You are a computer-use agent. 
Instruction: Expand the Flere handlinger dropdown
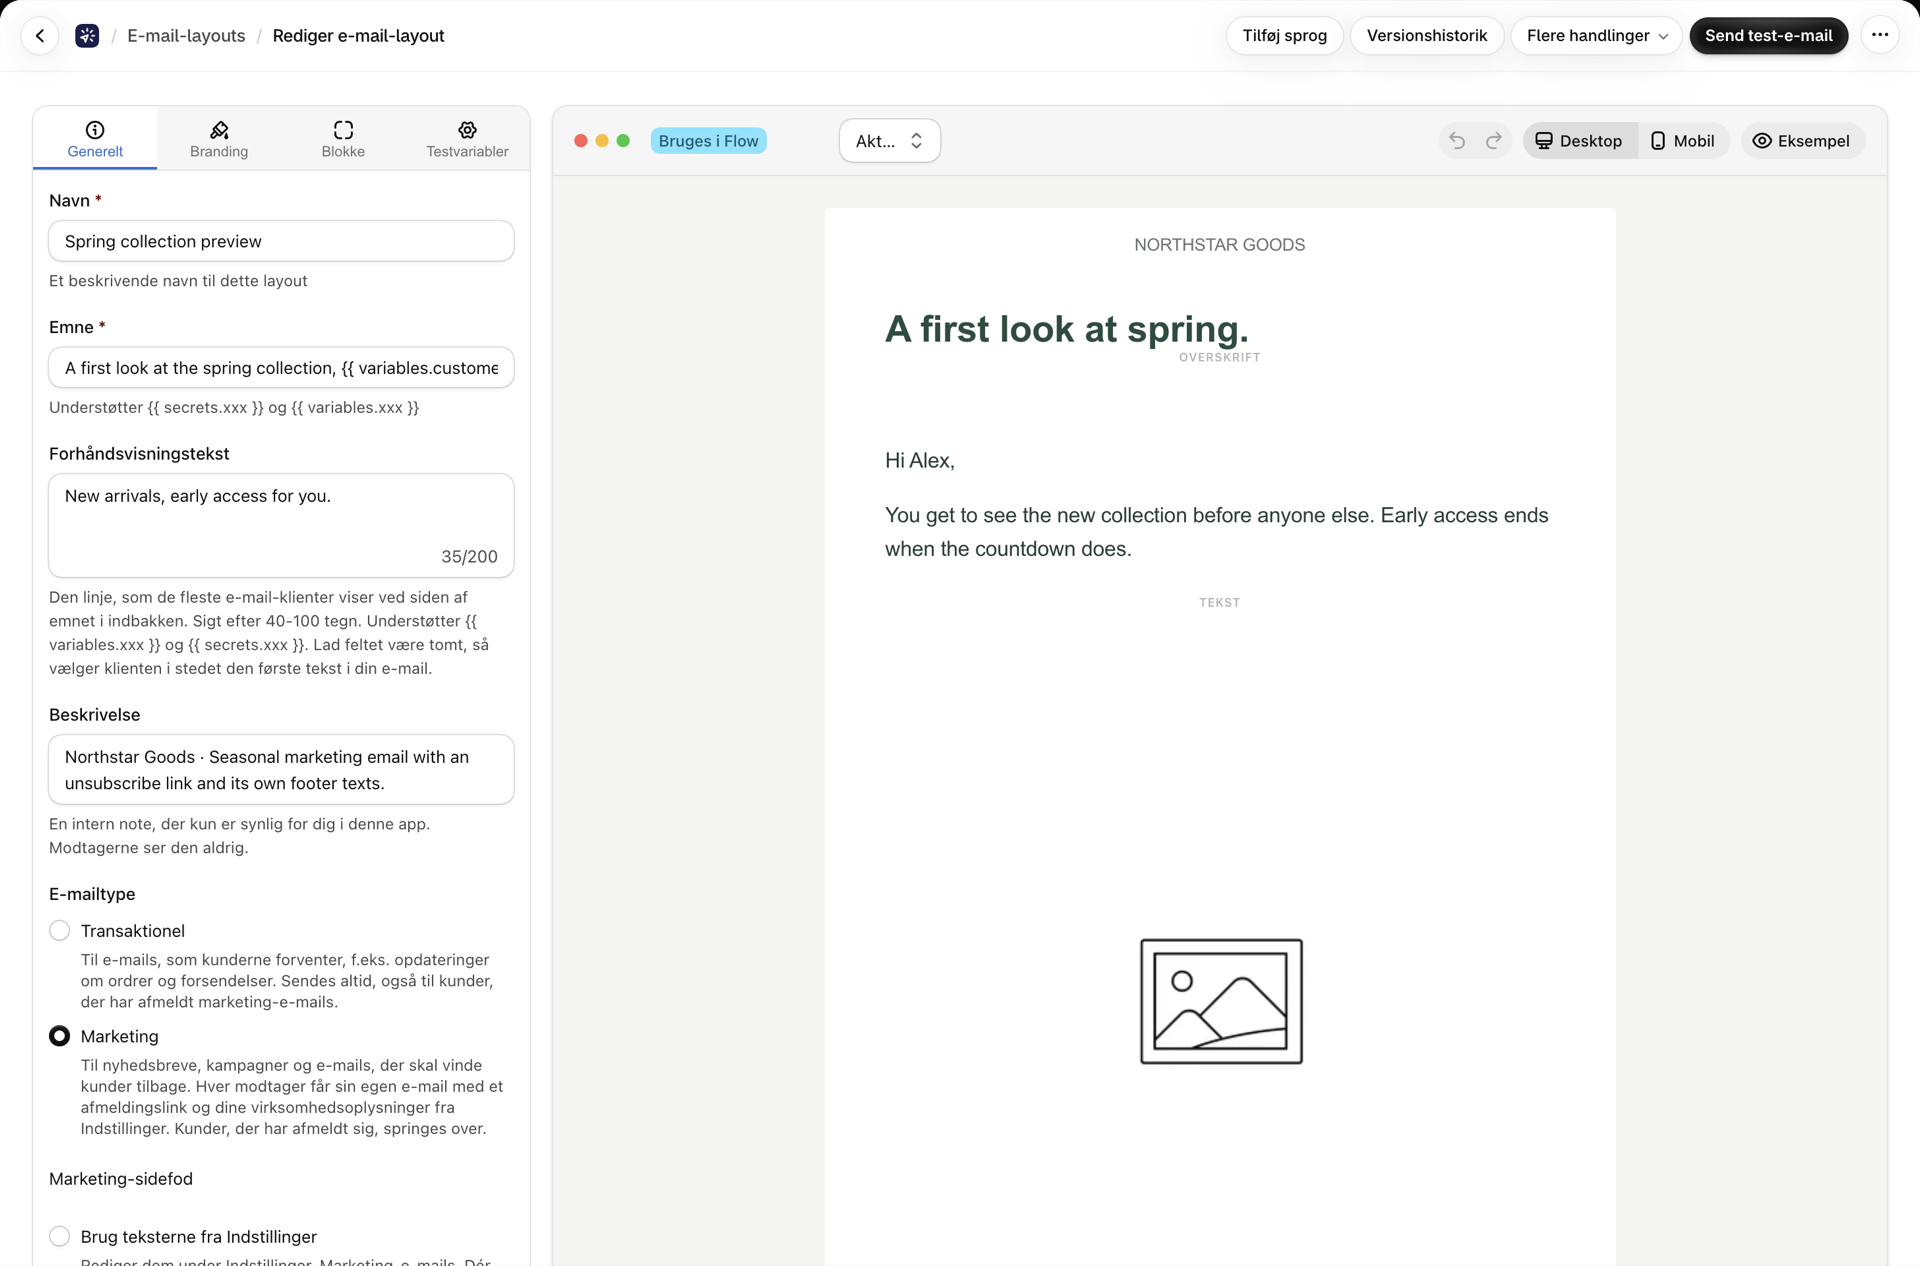click(x=1596, y=36)
